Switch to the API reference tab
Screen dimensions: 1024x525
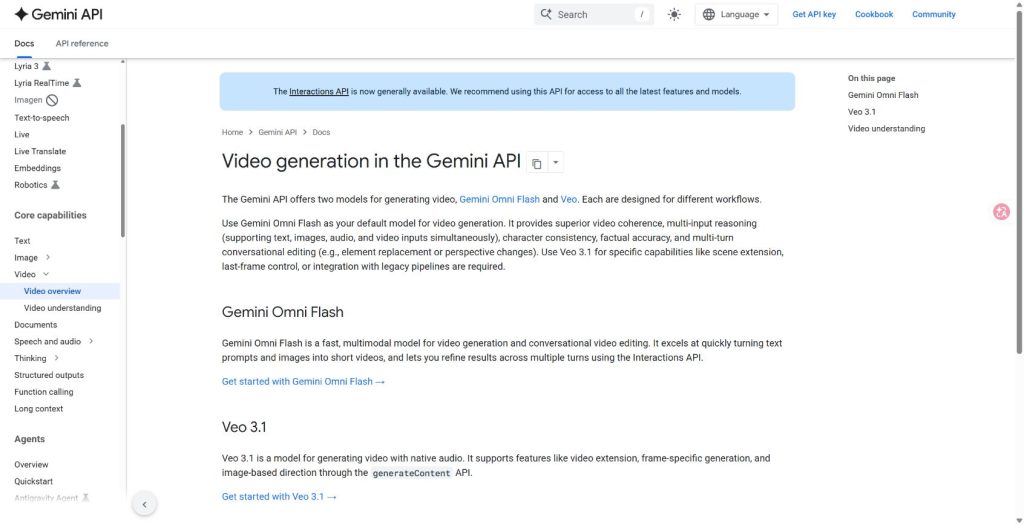(82, 44)
